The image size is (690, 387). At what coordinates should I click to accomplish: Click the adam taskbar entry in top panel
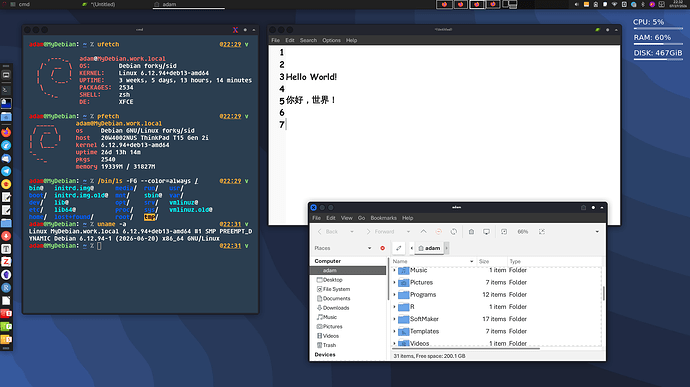click(189, 4)
